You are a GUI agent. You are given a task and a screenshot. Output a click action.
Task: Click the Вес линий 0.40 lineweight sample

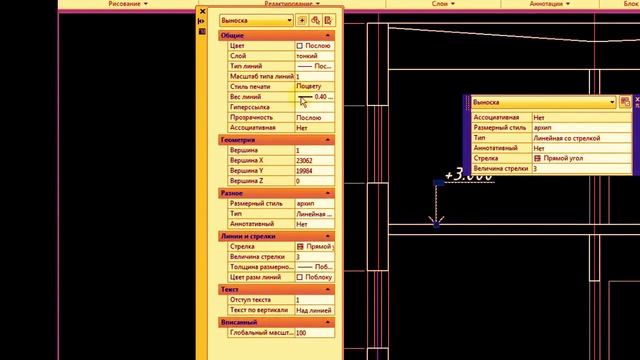point(305,97)
